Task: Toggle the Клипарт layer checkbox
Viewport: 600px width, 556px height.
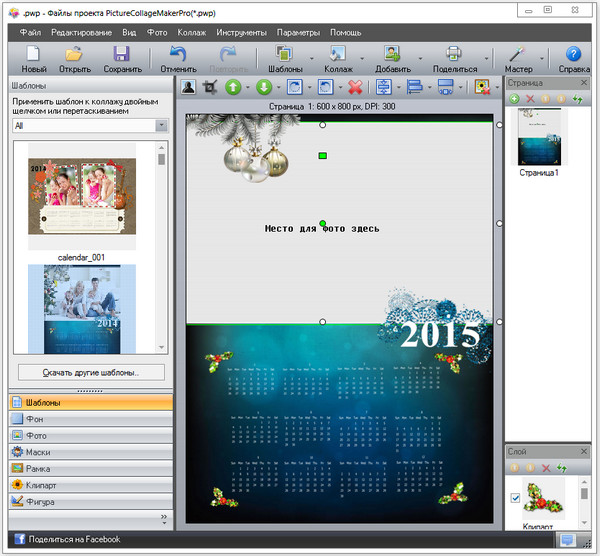Action: click(x=515, y=498)
